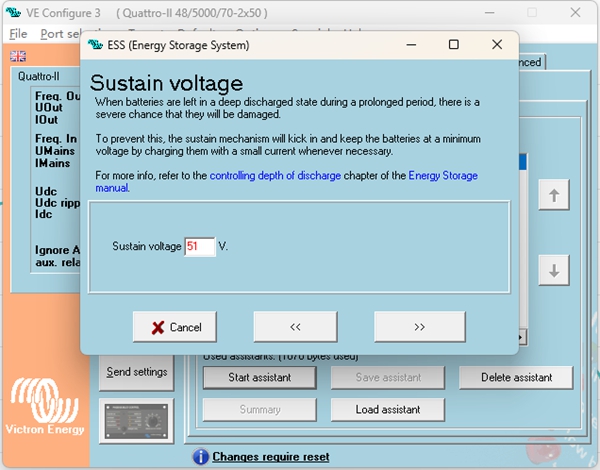Open the Port selection menu

pos(60,34)
